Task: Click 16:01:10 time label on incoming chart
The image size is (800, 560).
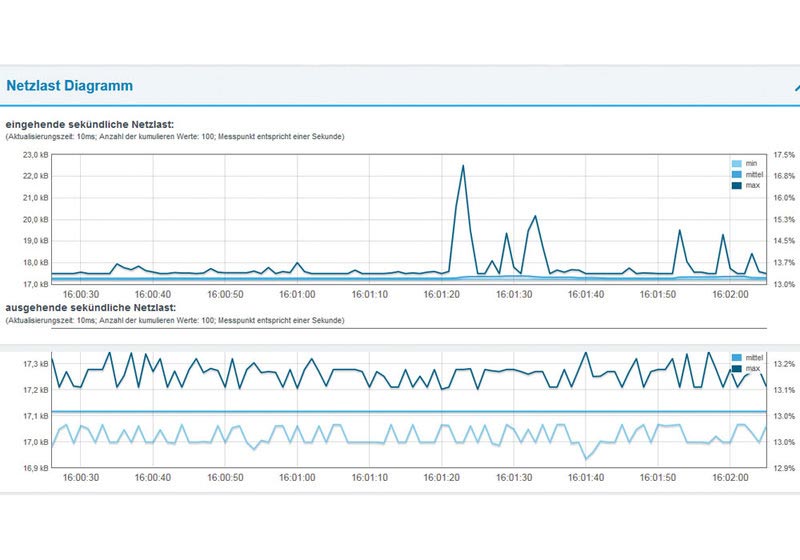Action: pos(369,294)
